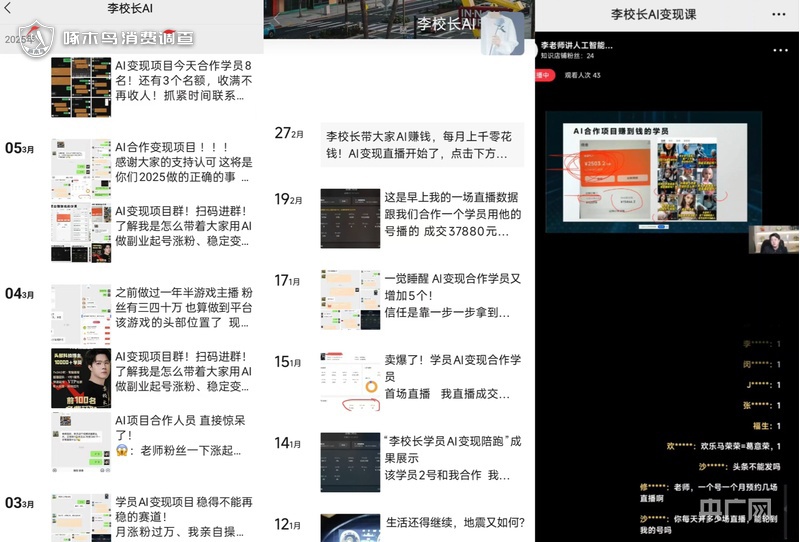The image size is (800, 542).
Task: Tap the 福生: 1 comment
Action: [767, 426]
